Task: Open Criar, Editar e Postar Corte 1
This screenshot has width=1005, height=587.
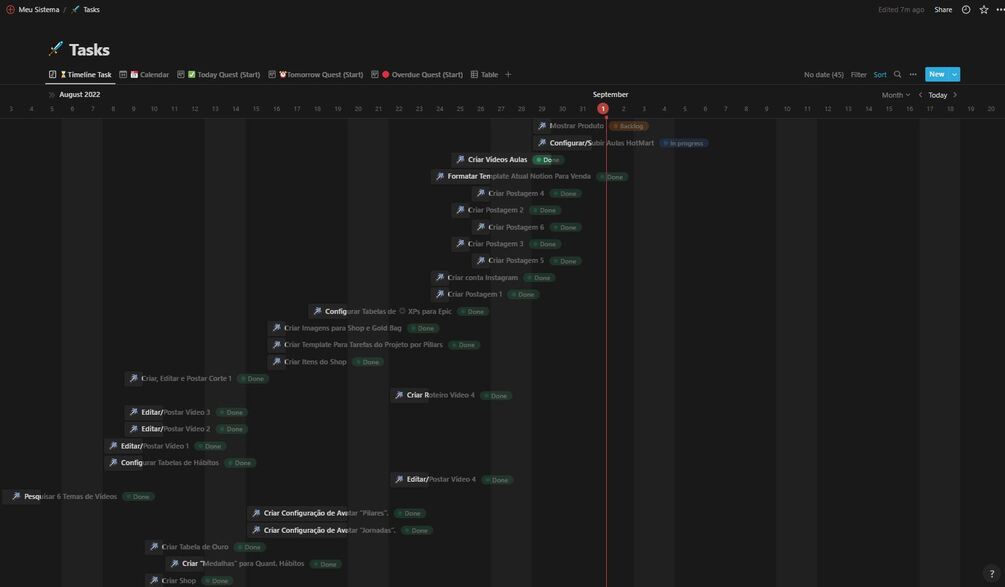Action: (186, 379)
